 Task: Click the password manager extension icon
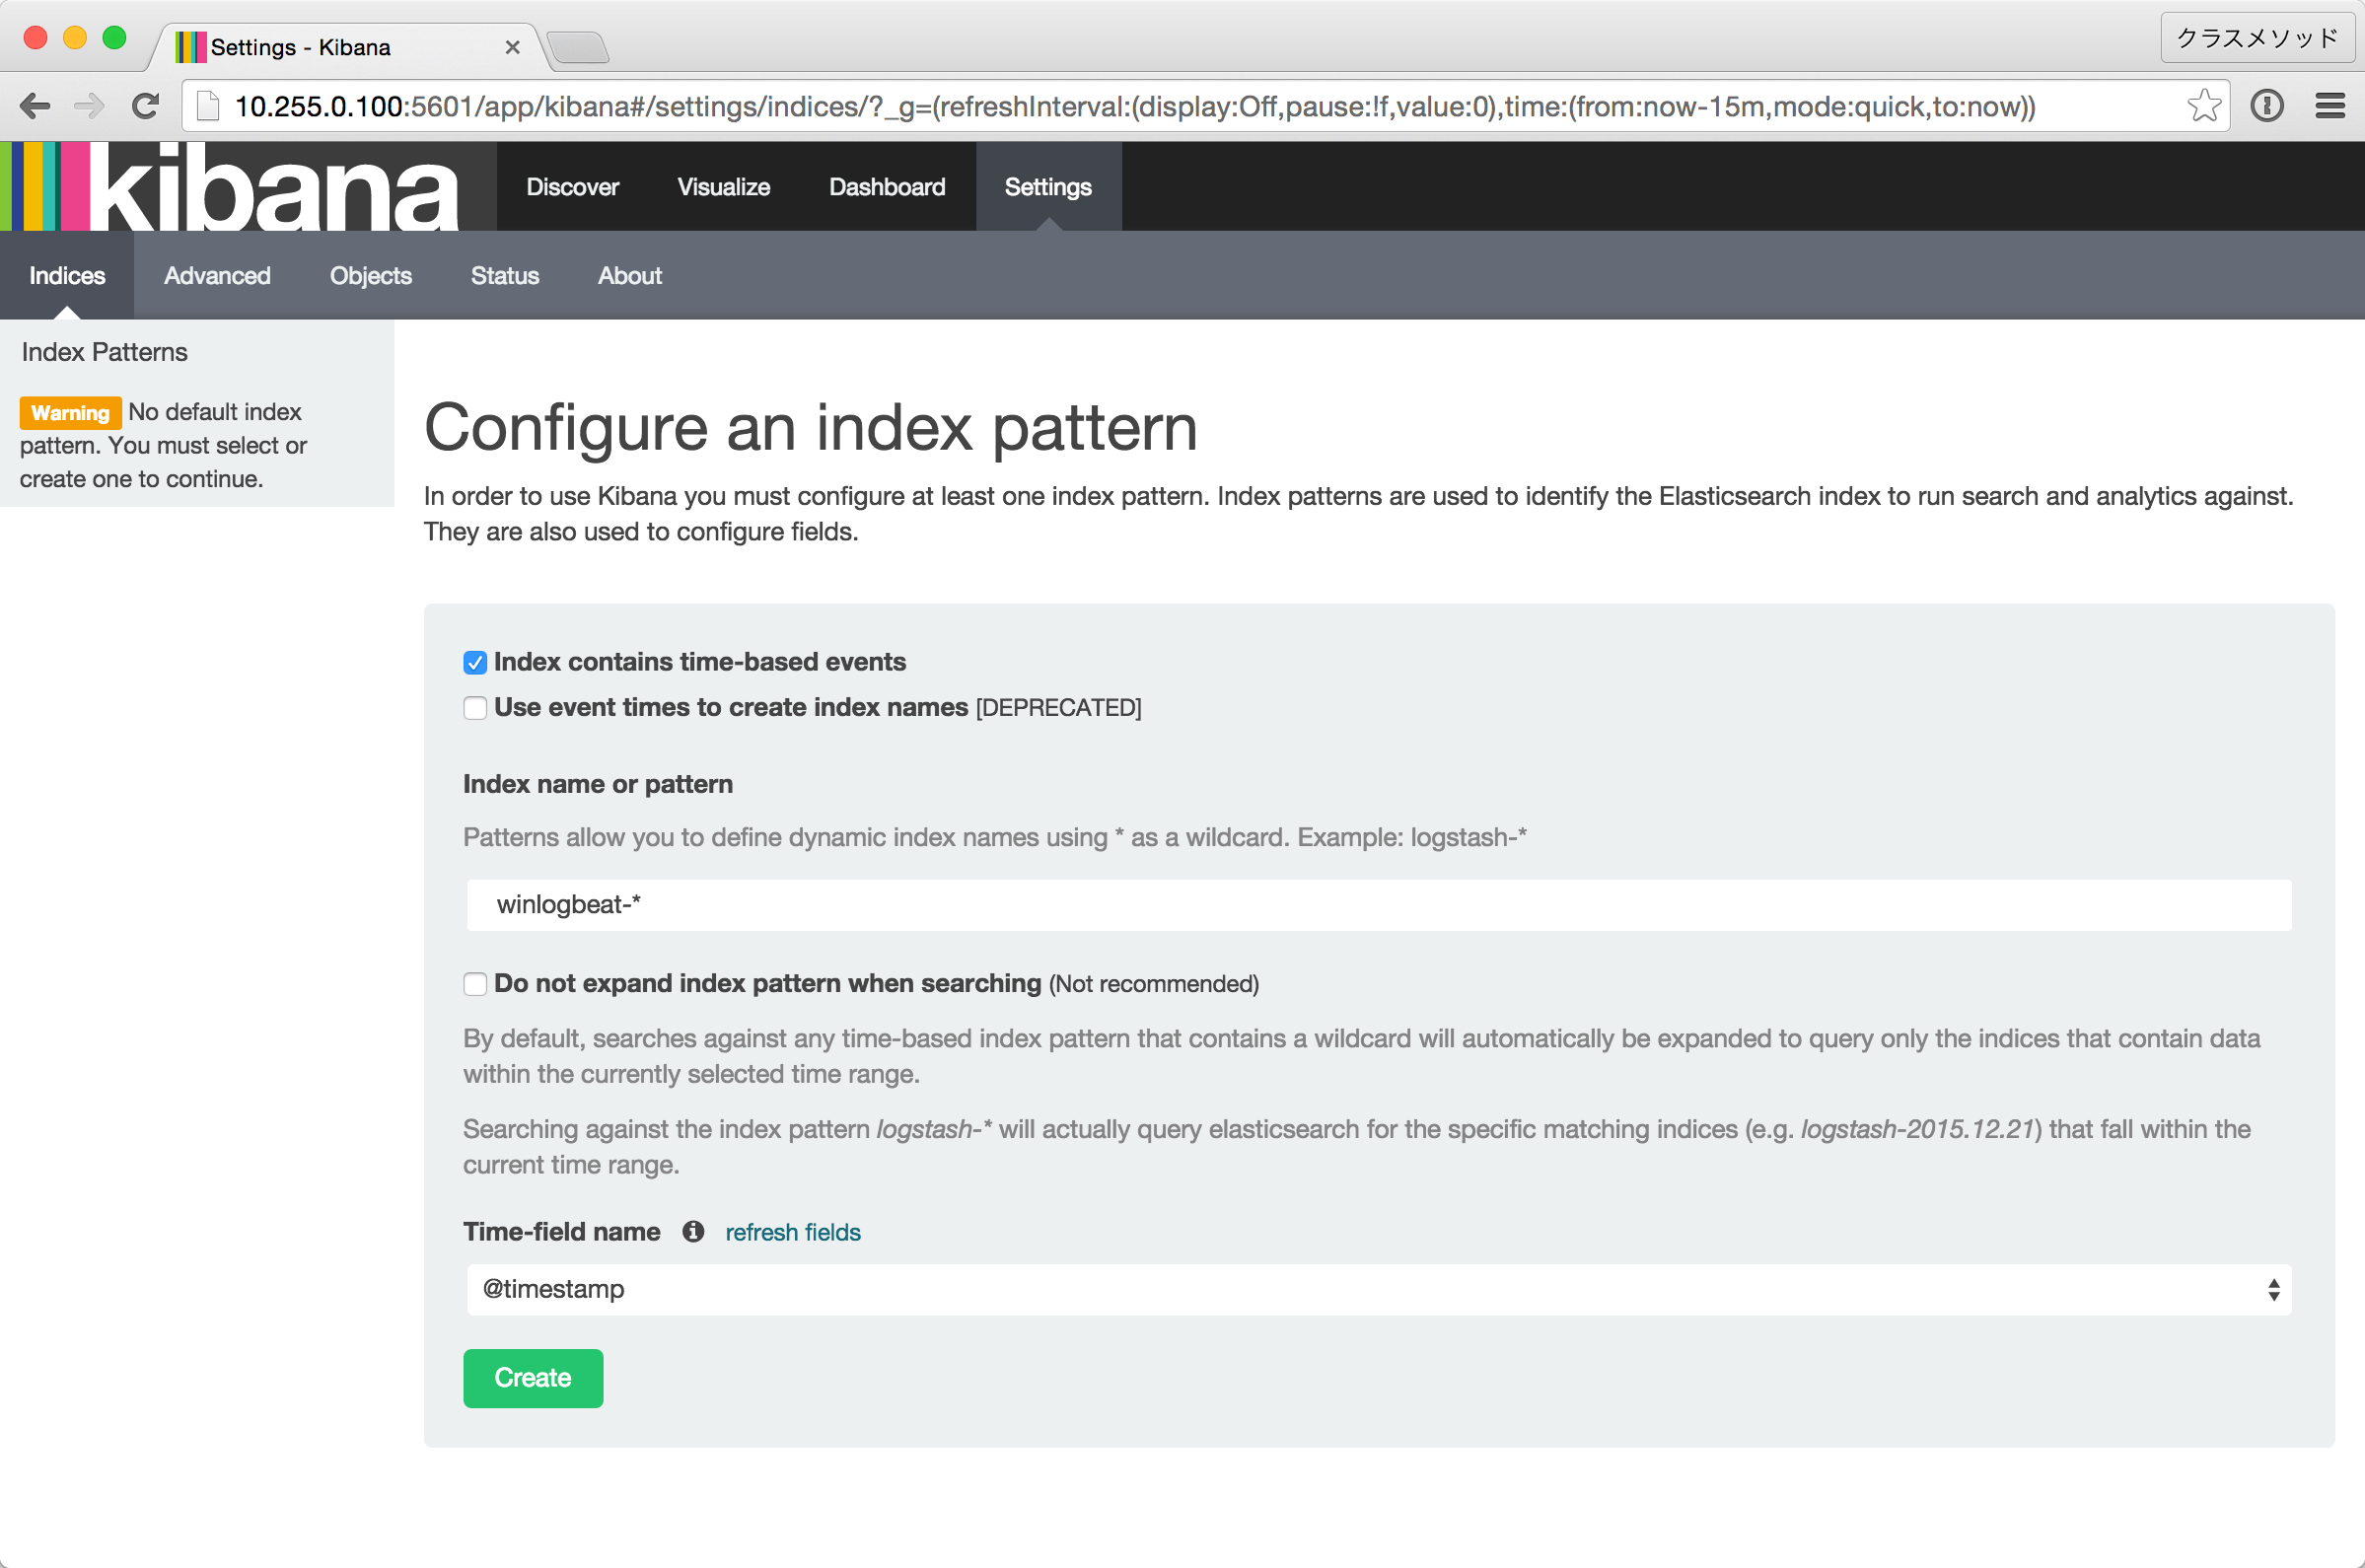point(2266,106)
